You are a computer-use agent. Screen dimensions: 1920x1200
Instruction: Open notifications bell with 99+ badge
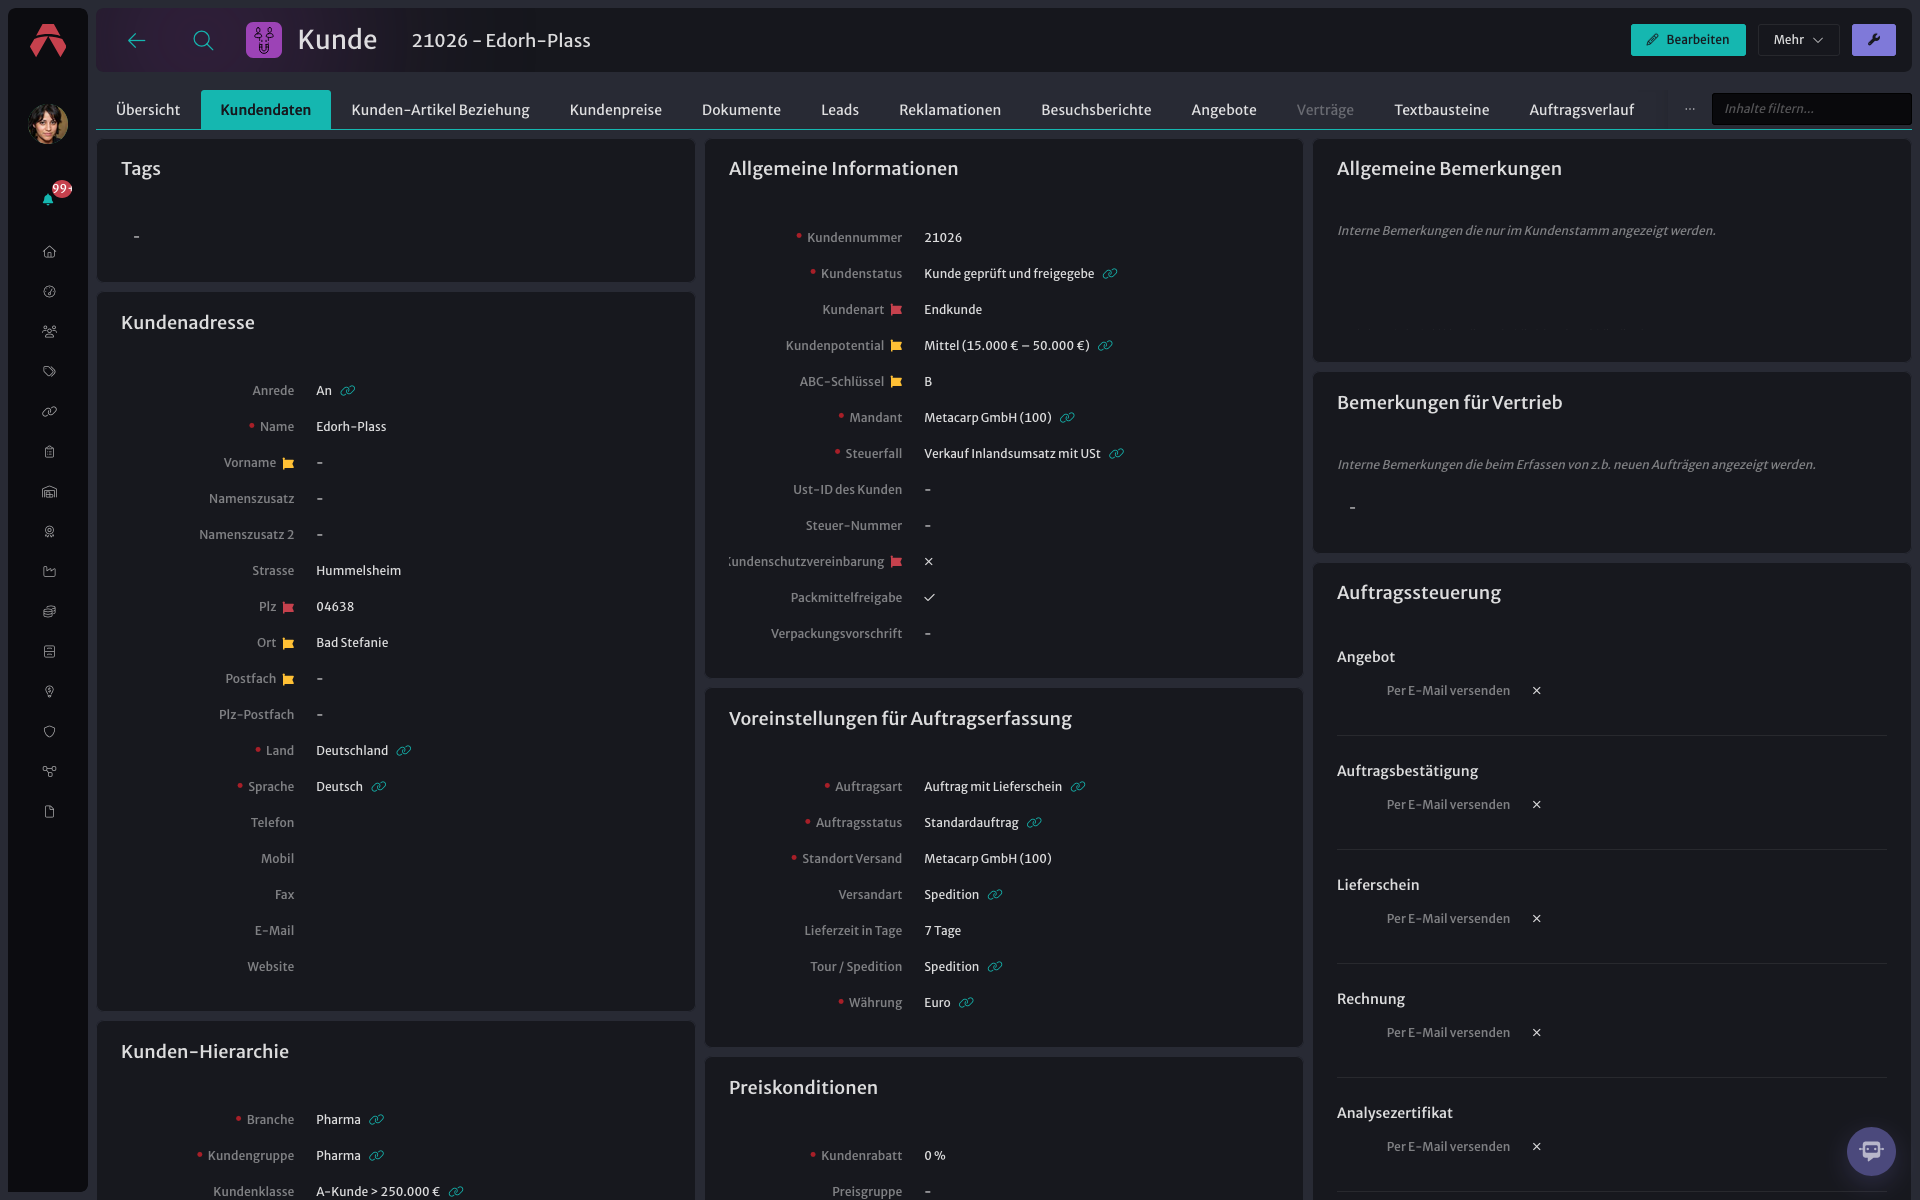[x=50, y=197]
